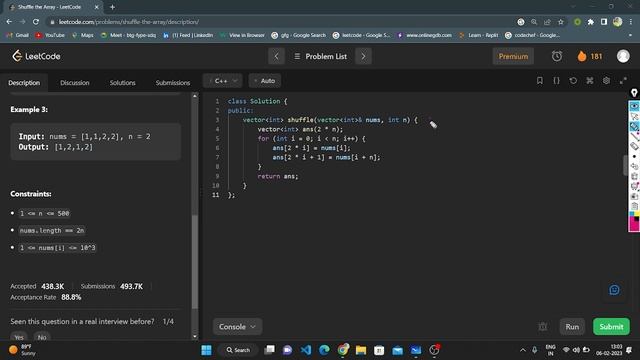The width and height of the screenshot is (640, 360).
Task: Click the 'return ans;' code line
Action: [278, 176]
